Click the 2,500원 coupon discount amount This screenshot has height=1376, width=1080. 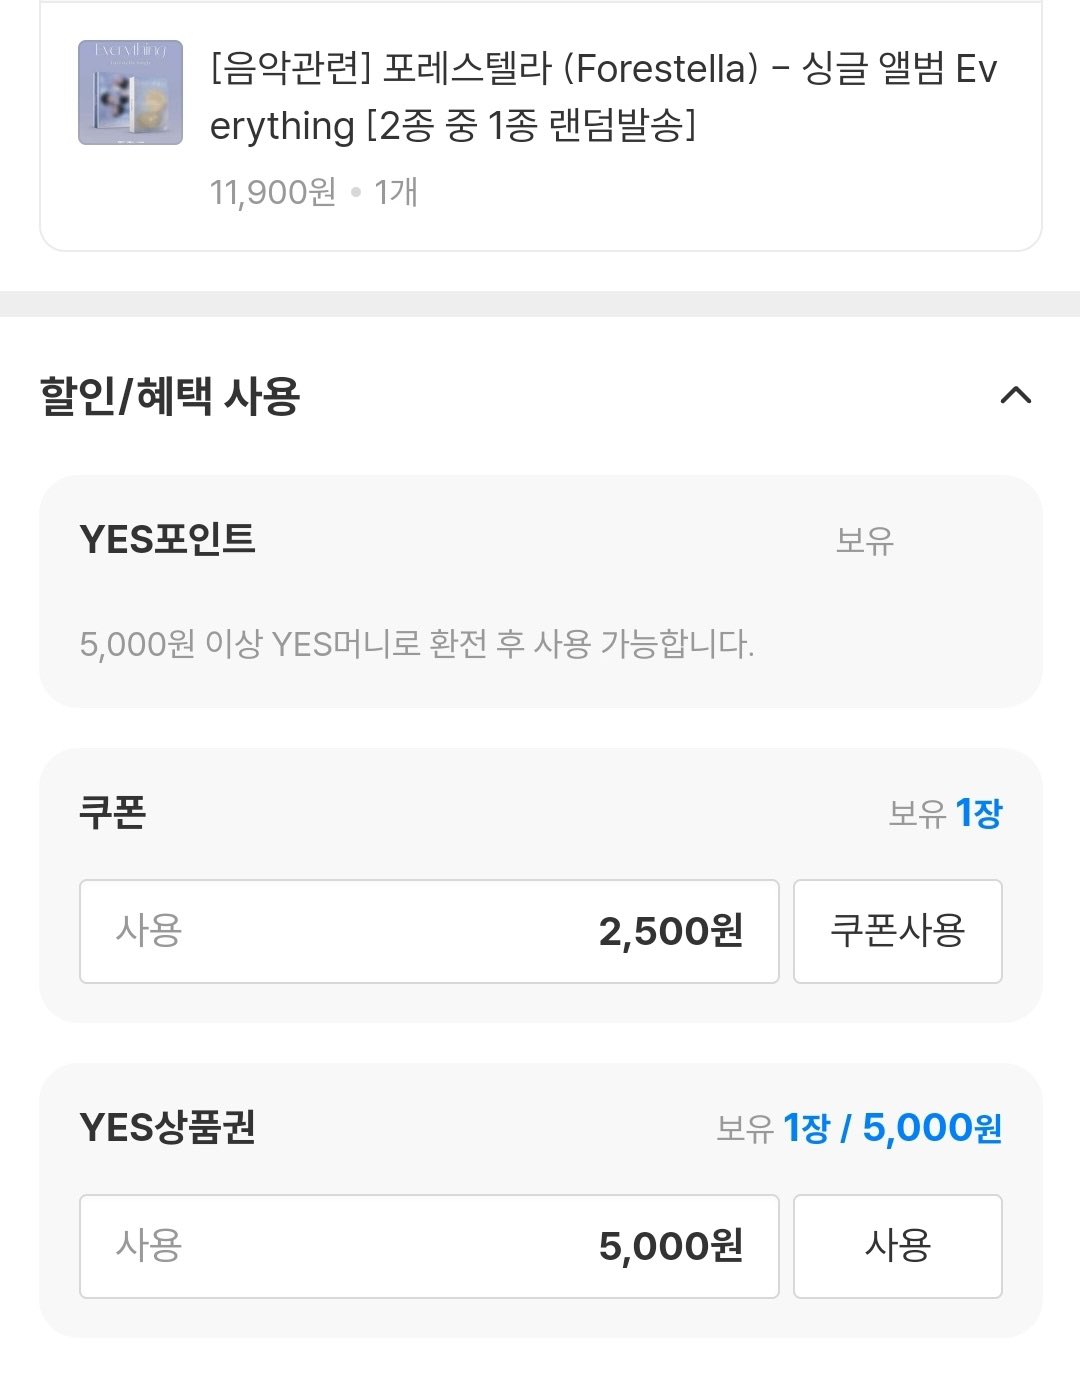(670, 931)
